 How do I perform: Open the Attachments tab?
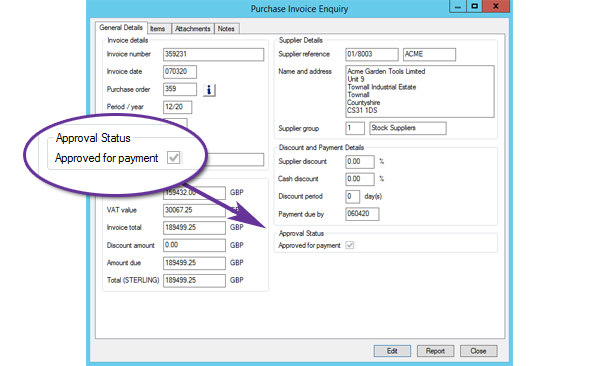[x=193, y=29]
